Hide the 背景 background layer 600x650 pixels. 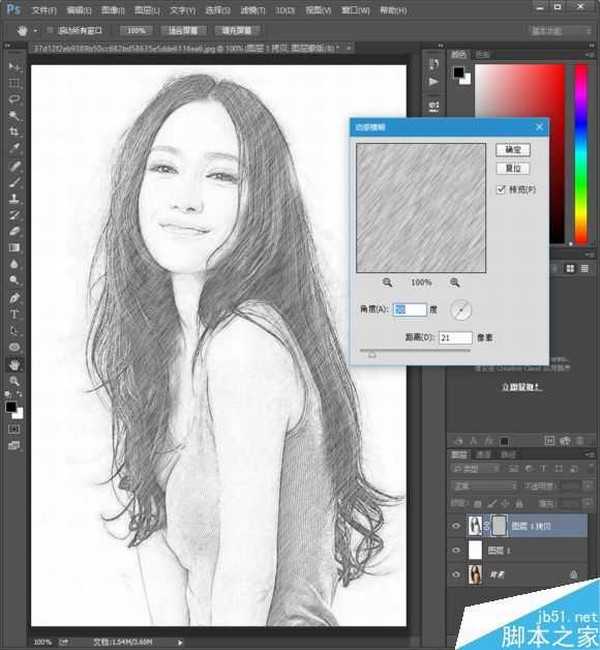point(458,574)
